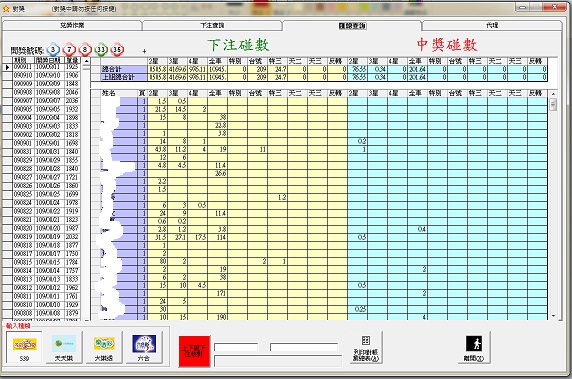
Task: Select period row 090910 in the draw list
Action: click(41, 75)
